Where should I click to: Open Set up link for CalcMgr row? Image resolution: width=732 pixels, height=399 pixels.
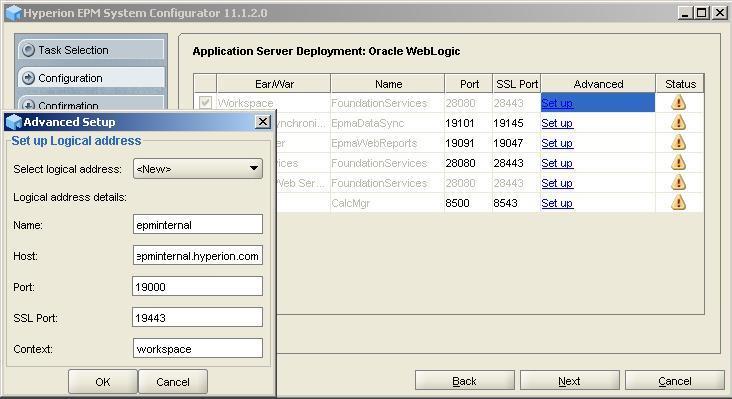coord(557,203)
